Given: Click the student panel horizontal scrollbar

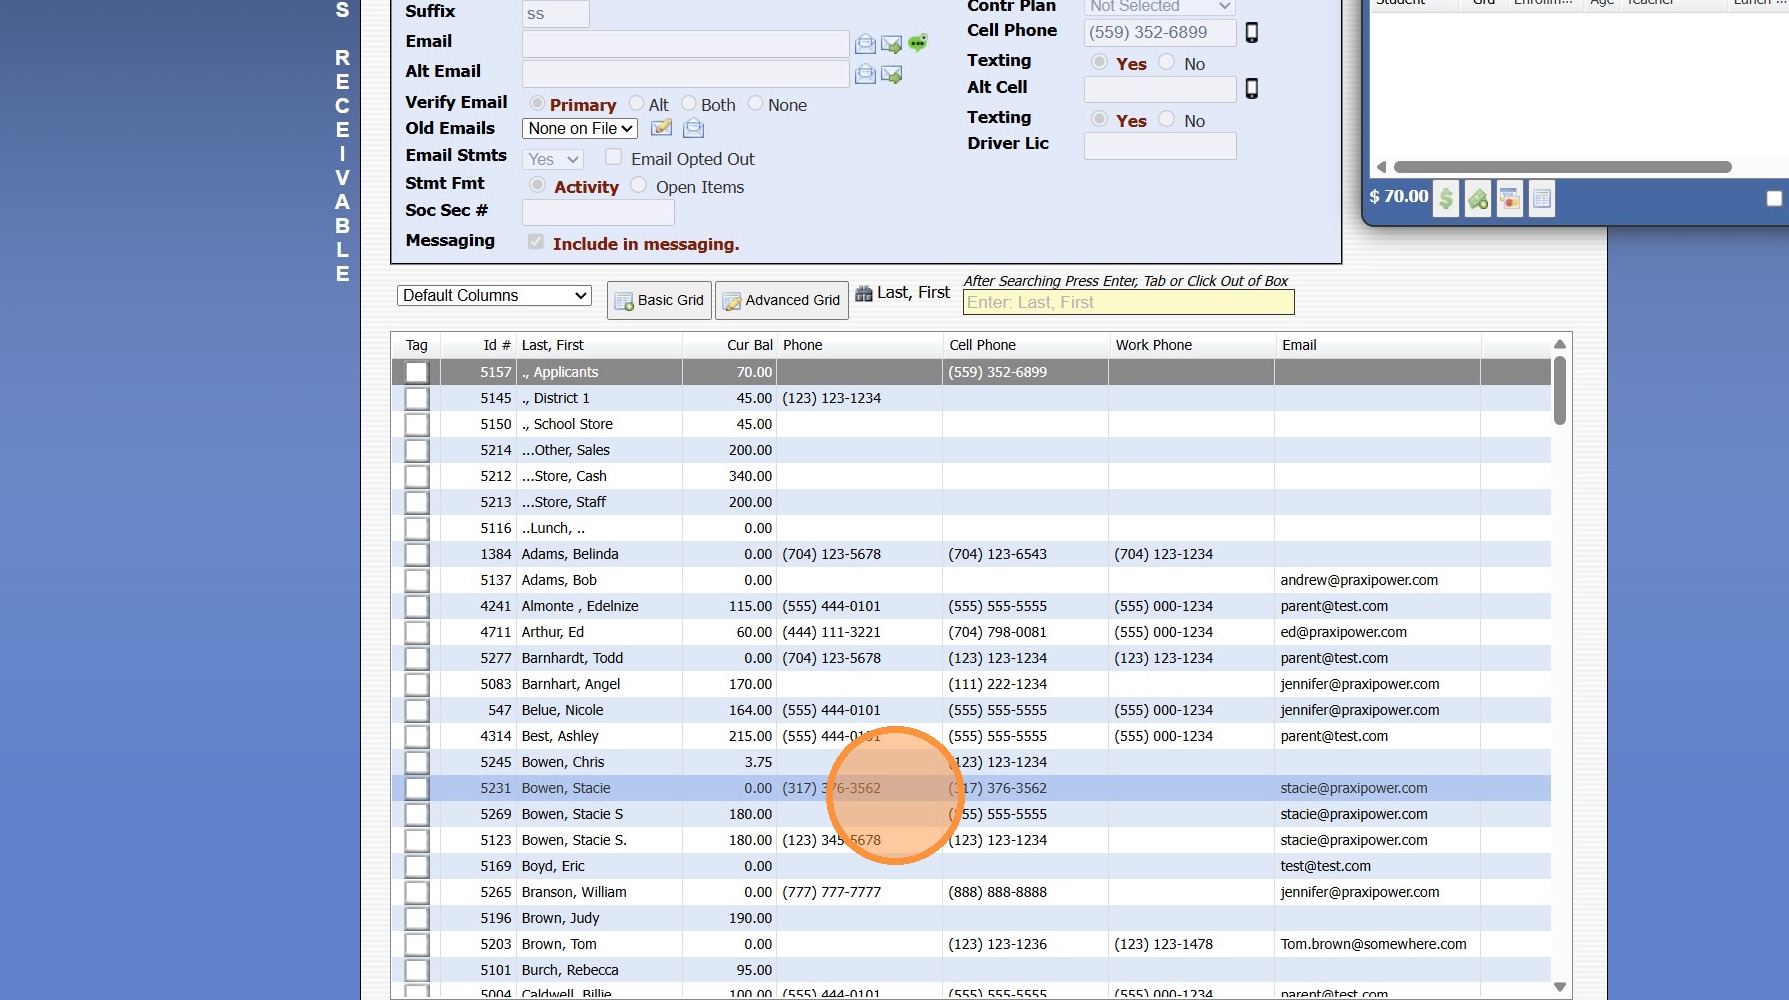Looking at the screenshot, I should (x=1562, y=167).
